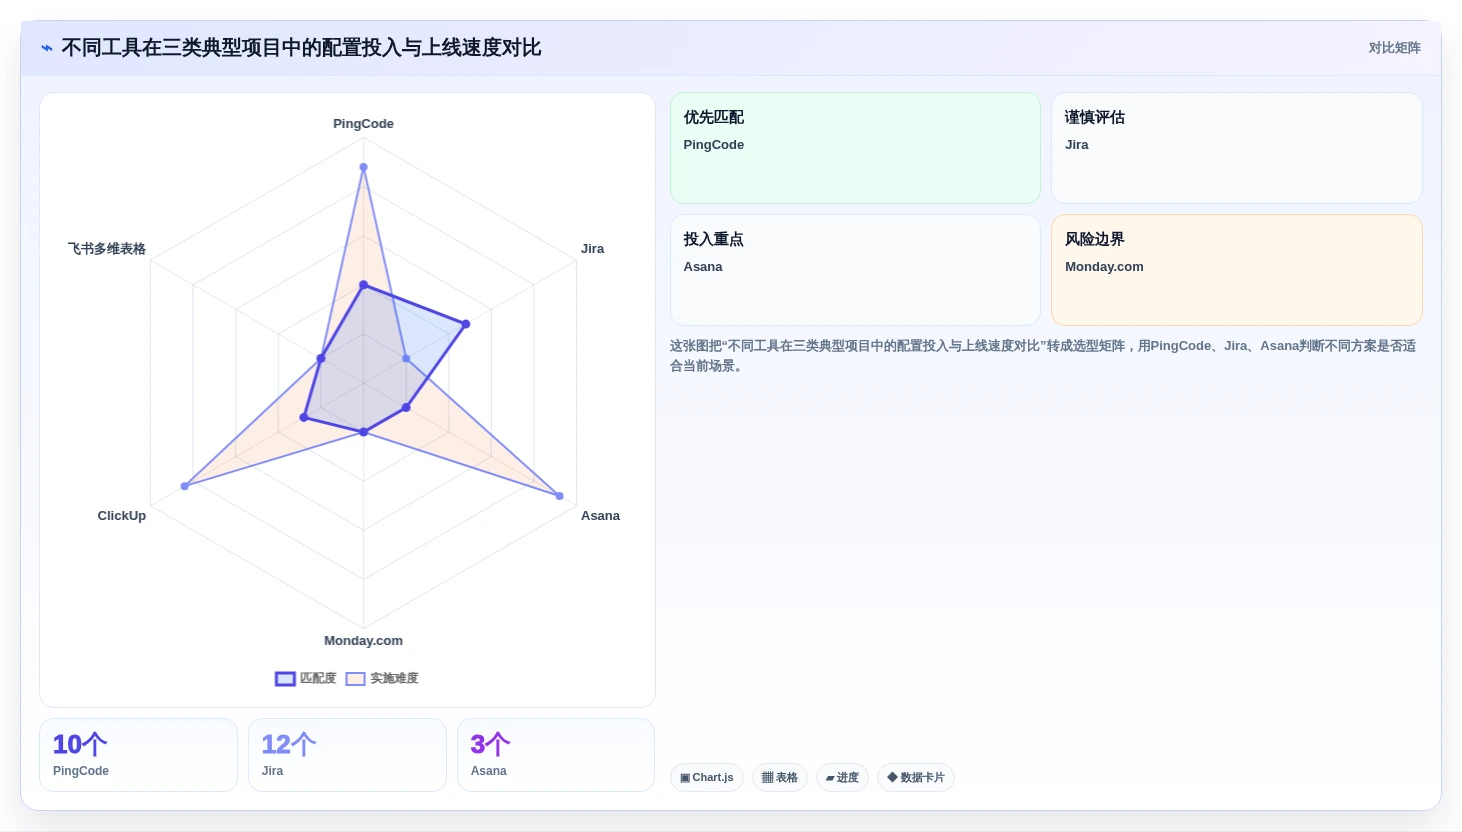Toggle the 匹配度 legend item
Viewport: 1462px width, 832px height.
click(306, 678)
